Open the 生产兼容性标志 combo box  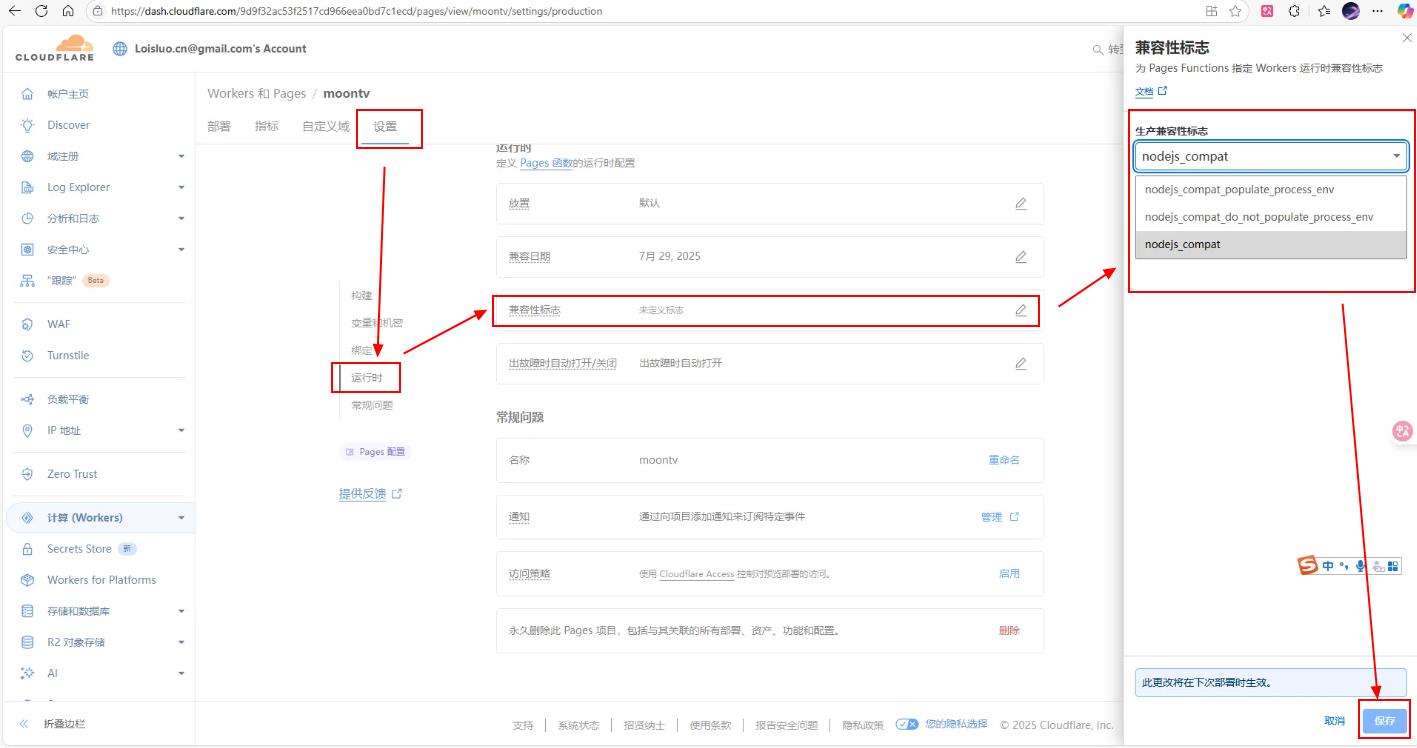pyautogui.click(x=1271, y=156)
